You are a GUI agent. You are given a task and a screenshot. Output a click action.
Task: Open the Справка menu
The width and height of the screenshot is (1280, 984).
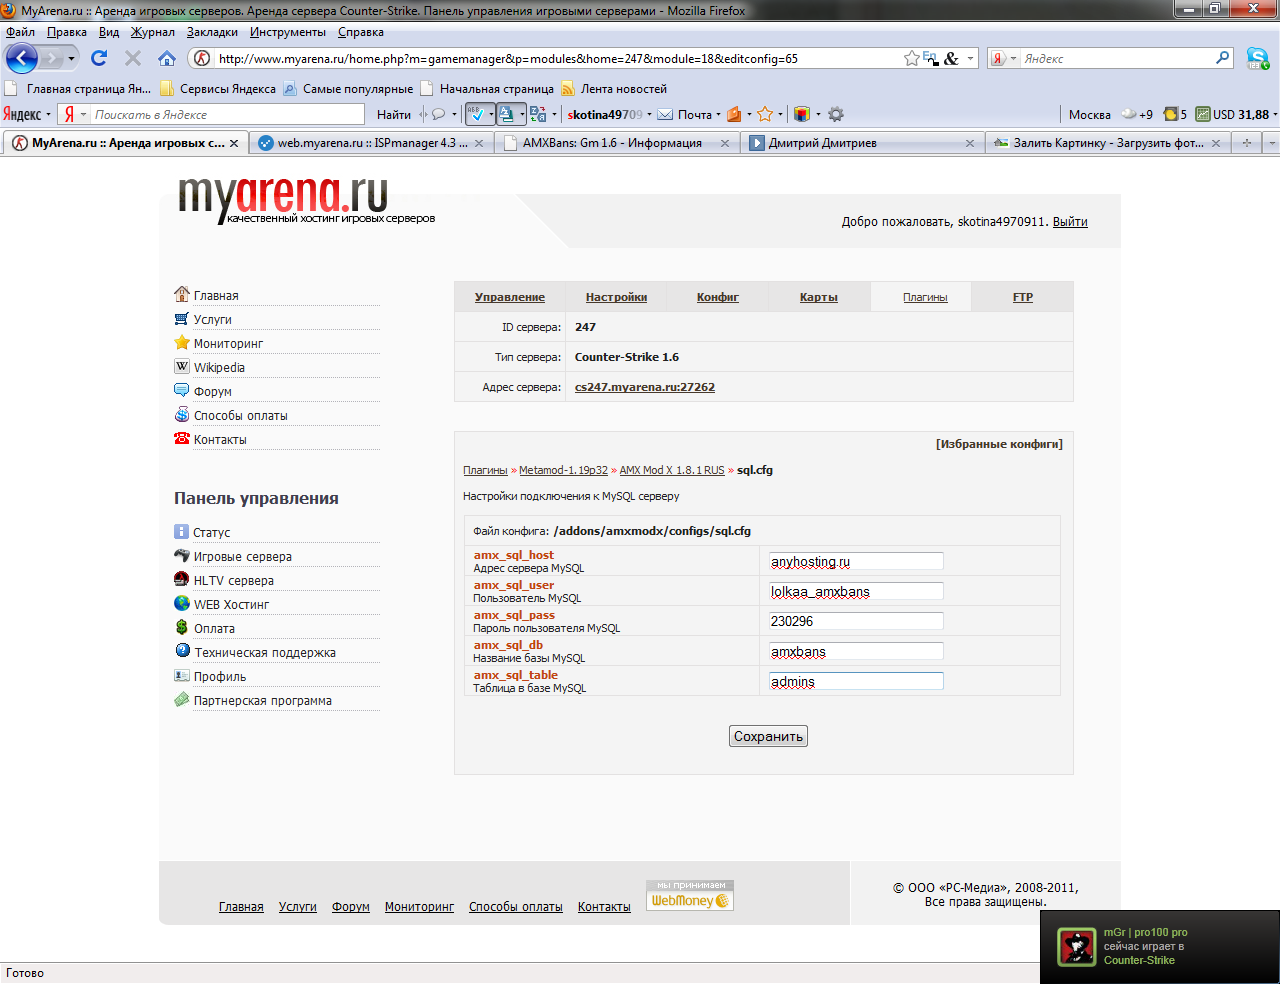click(x=361, y=32)
